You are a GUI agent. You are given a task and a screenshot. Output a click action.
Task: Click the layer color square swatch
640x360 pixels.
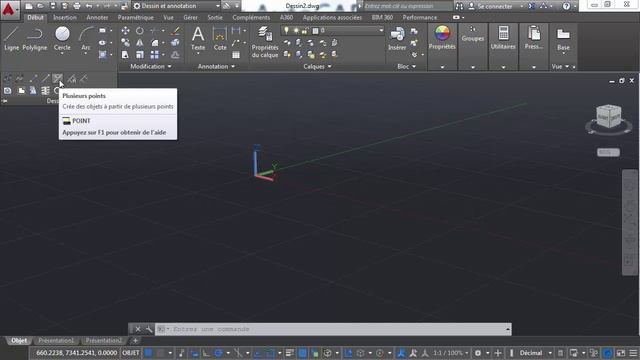click(315, 31)
